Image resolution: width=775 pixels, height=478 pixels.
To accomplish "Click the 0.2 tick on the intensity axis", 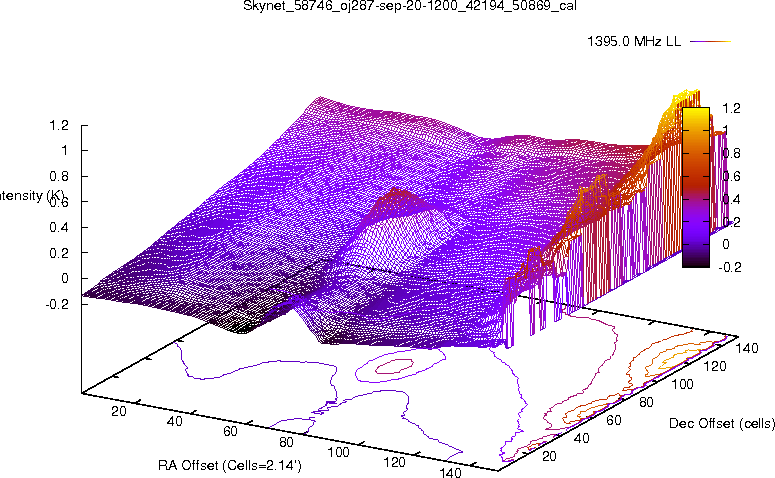I will (59, 253).
